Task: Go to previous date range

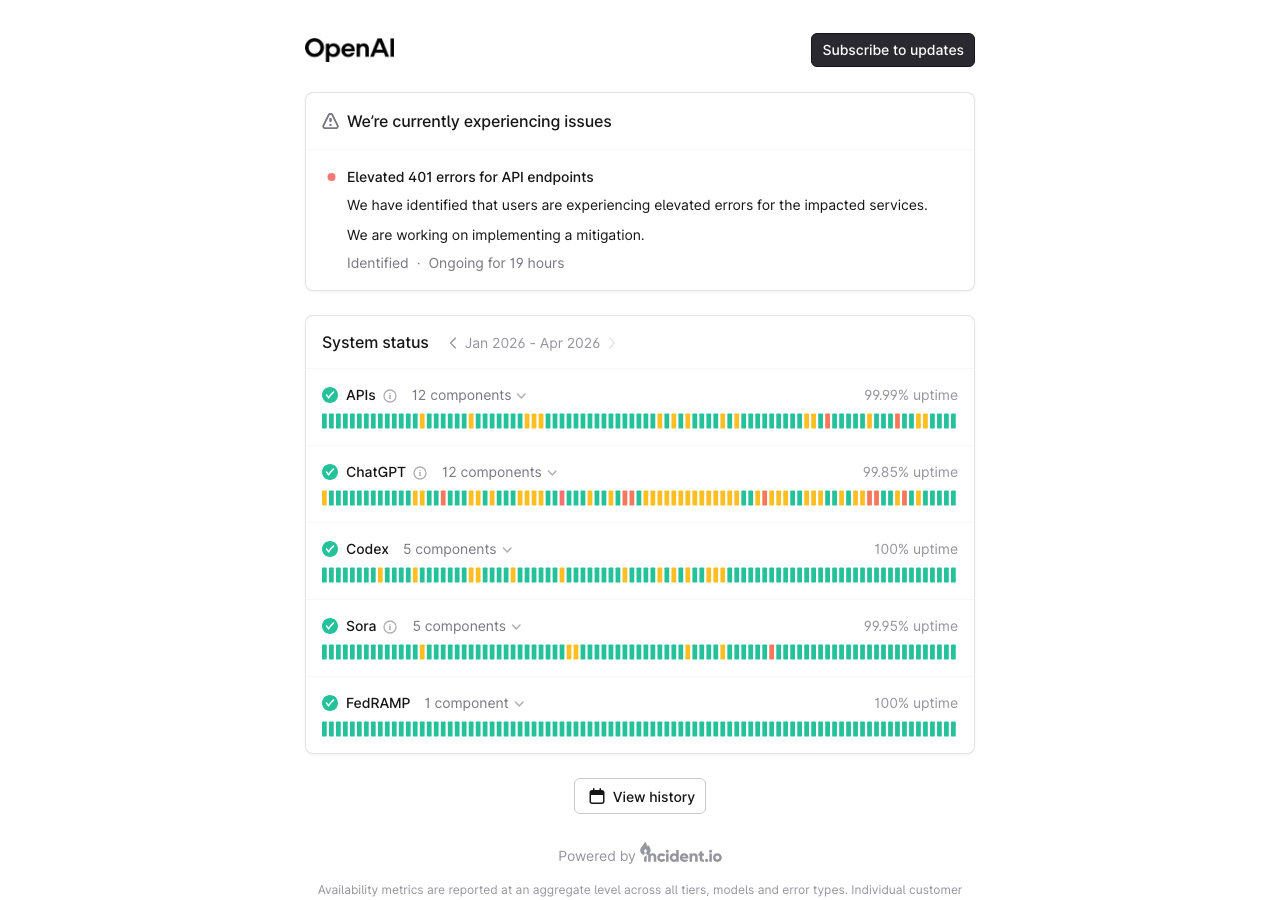Action: 453,343
